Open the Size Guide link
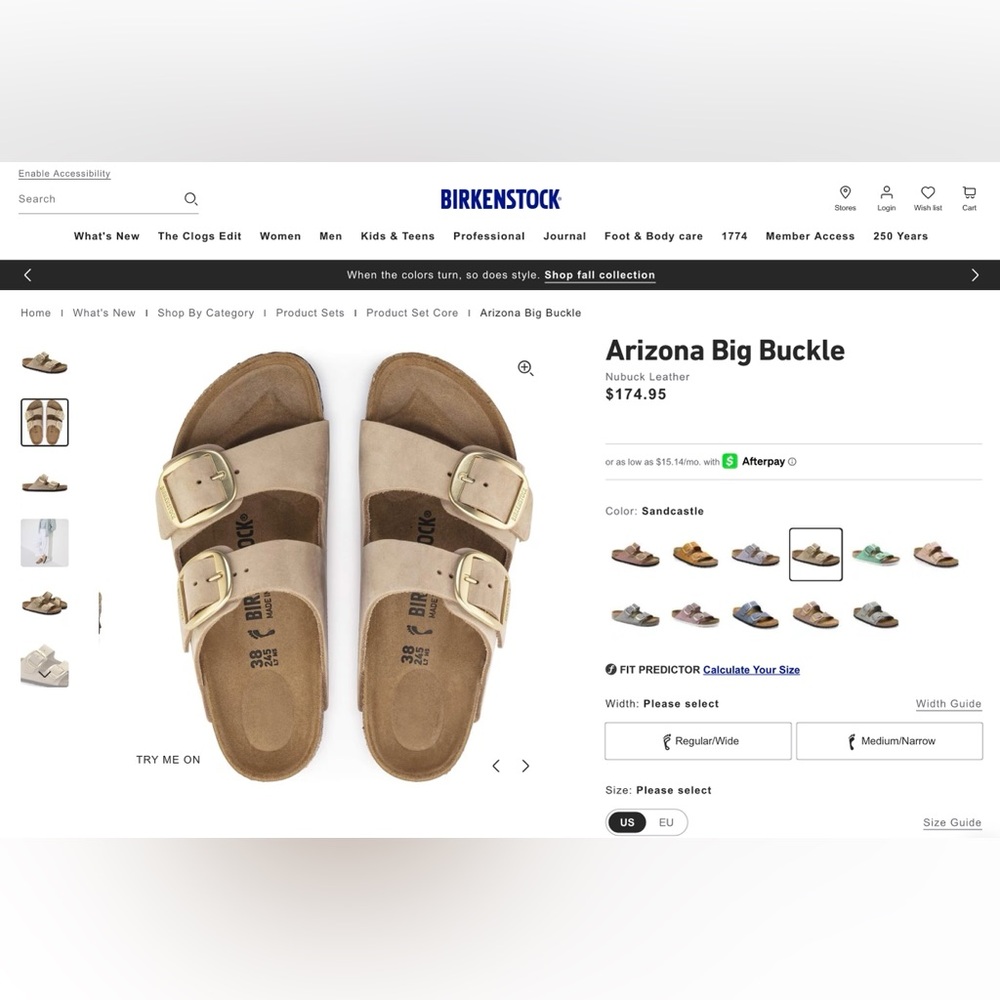Screen dimensions: 1000x1000 (951, 822)
